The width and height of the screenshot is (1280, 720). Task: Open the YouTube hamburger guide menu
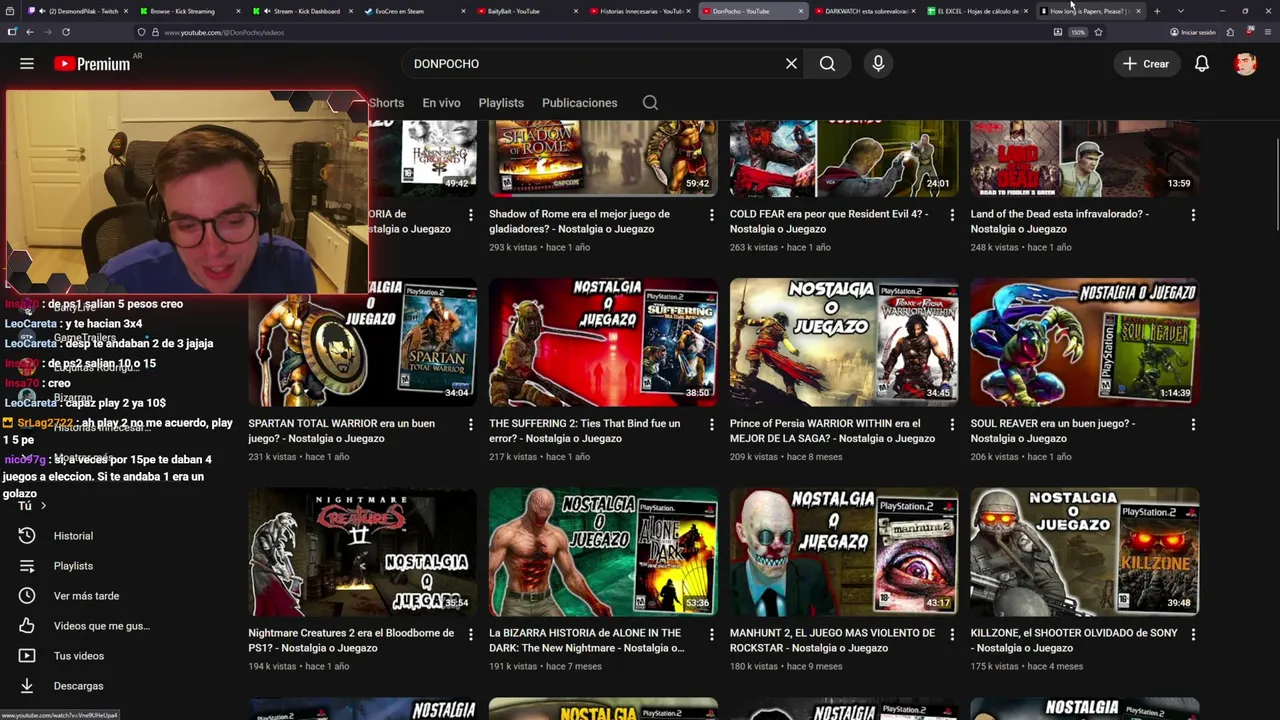pos(27,63)
